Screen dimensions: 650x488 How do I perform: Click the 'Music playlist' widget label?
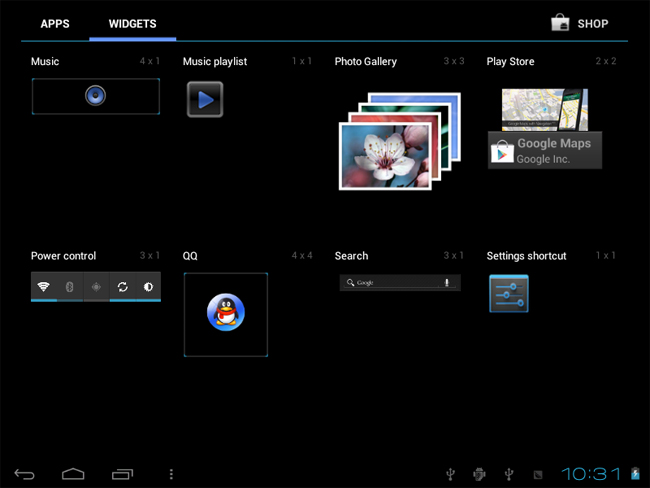pyautogui.click(x=215, y=62)
